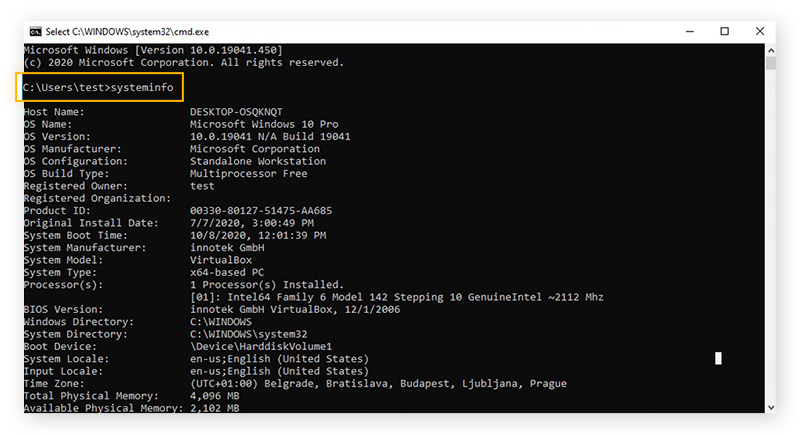Click the scrollbar up arrow
The image size is (800, 435).
click(771, 50)
